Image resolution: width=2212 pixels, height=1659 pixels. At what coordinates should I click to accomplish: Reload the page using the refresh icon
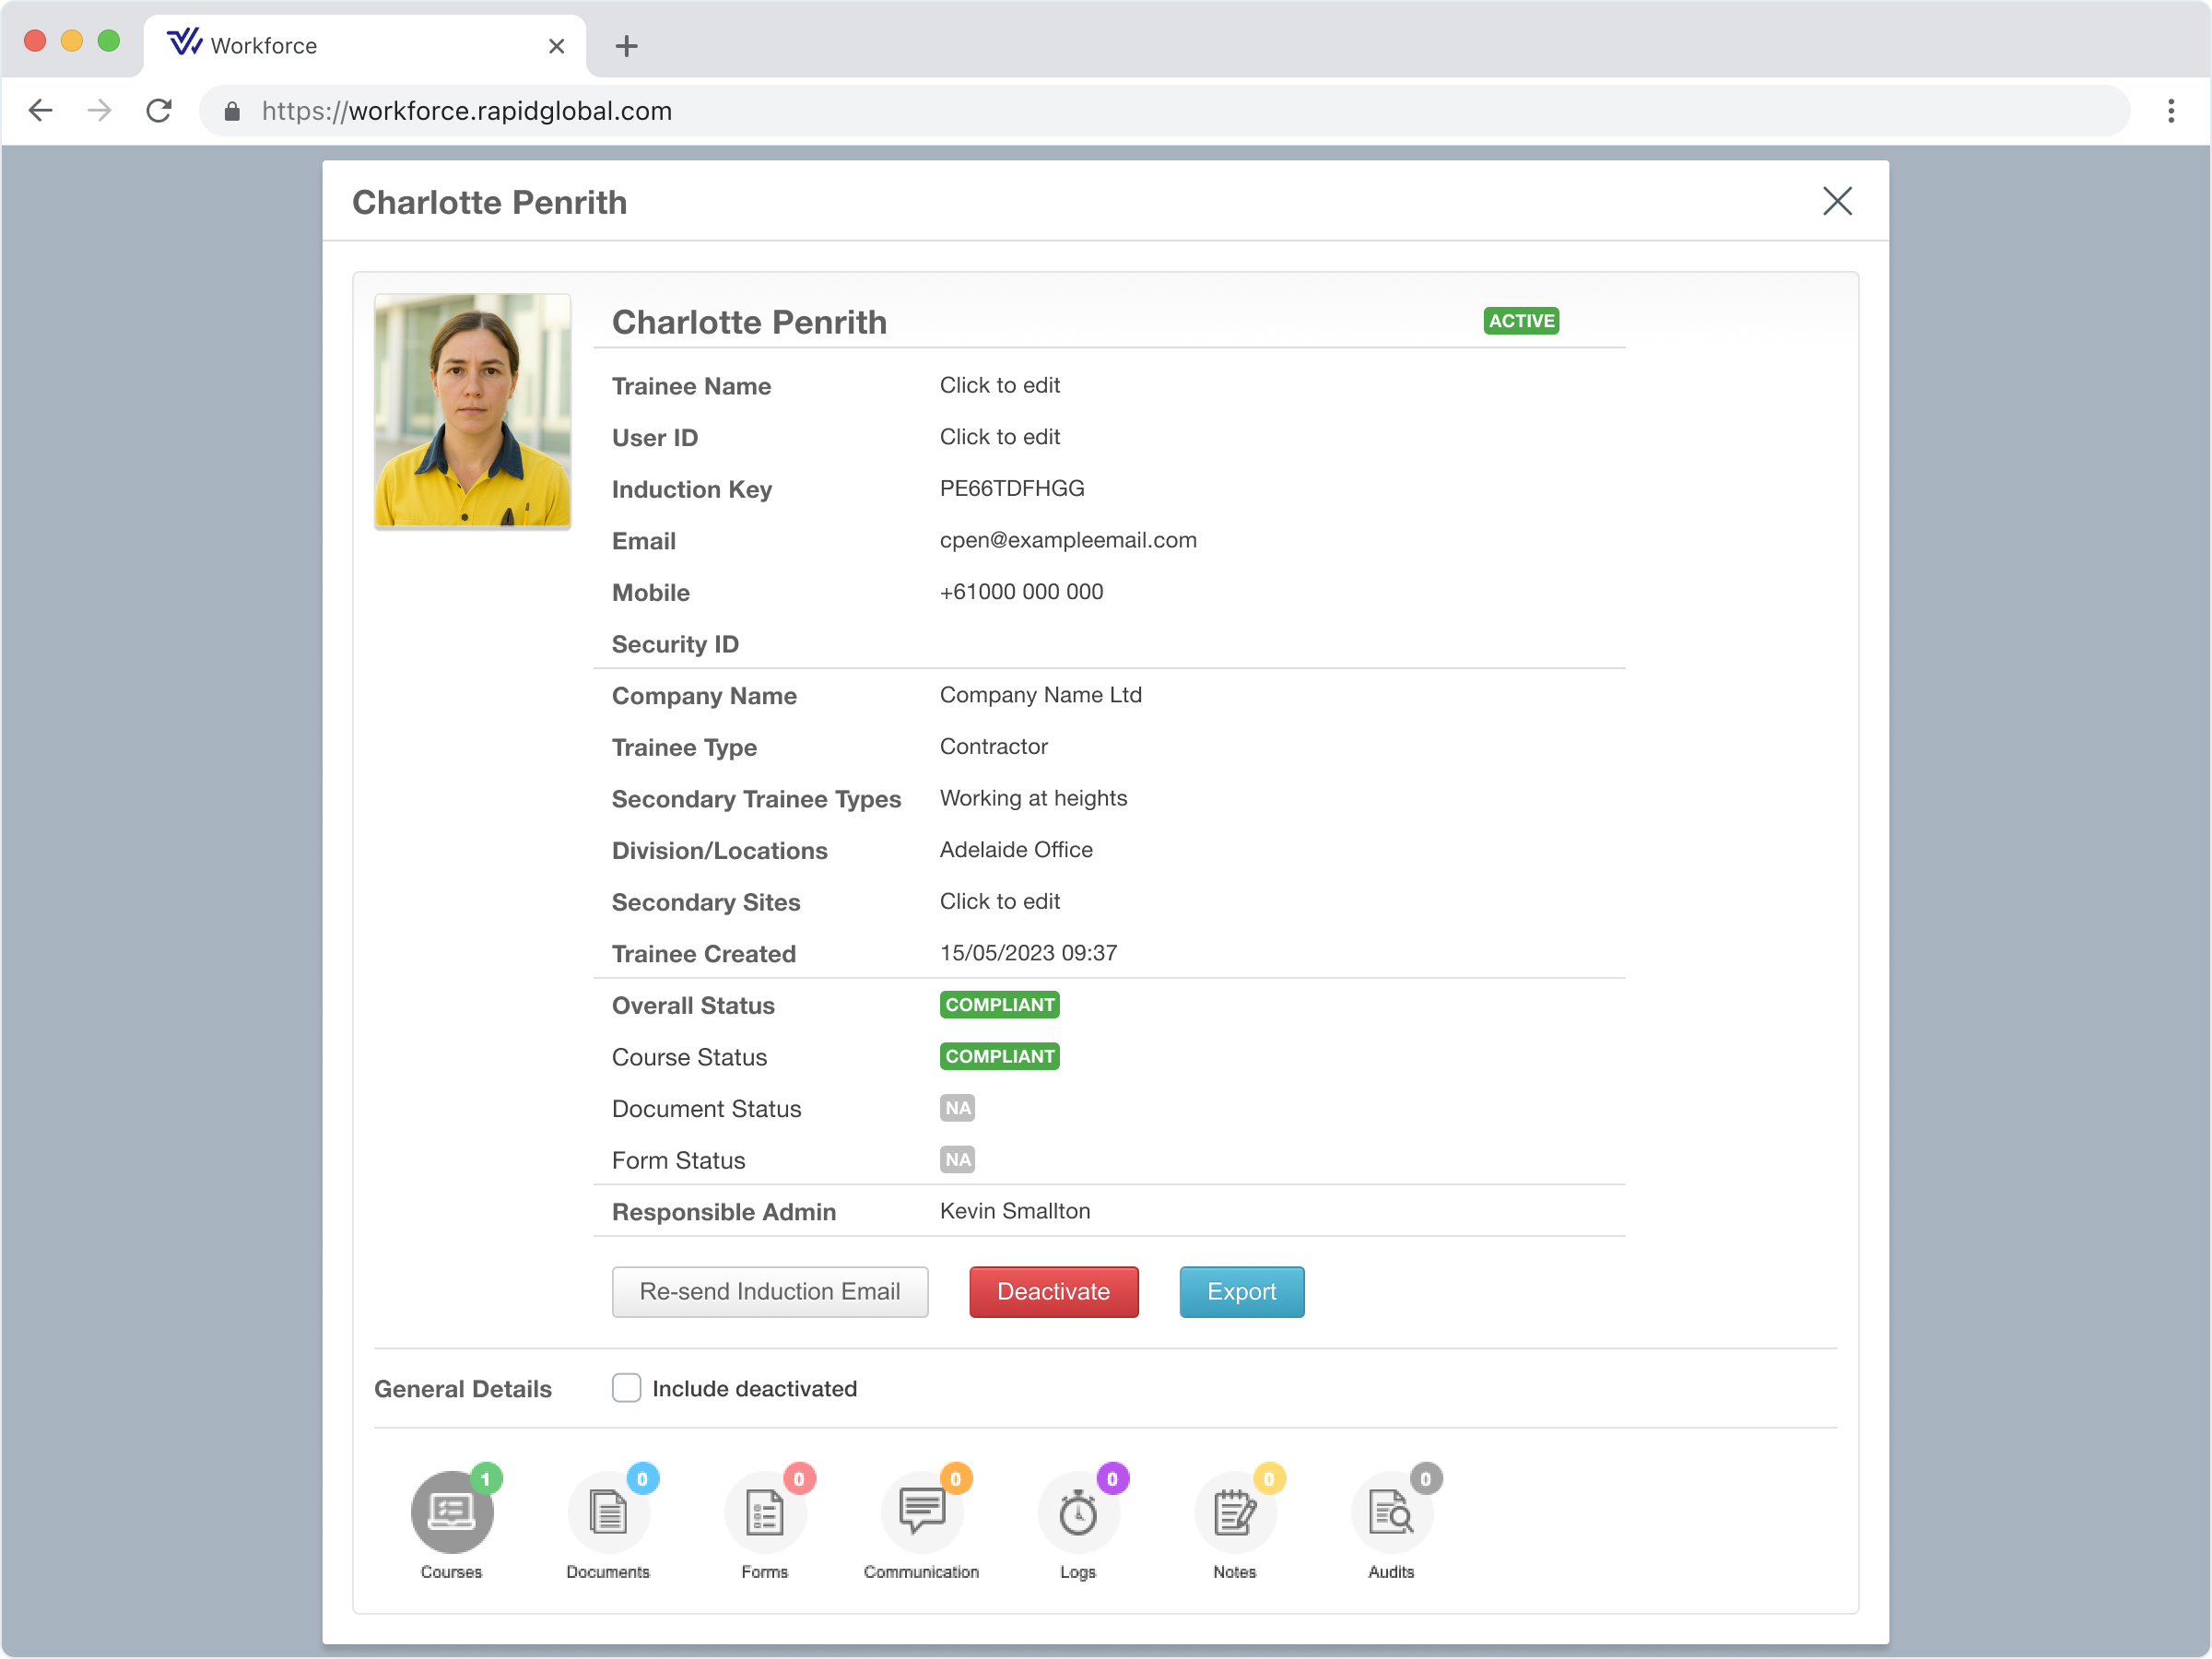(x=159, y=111)
